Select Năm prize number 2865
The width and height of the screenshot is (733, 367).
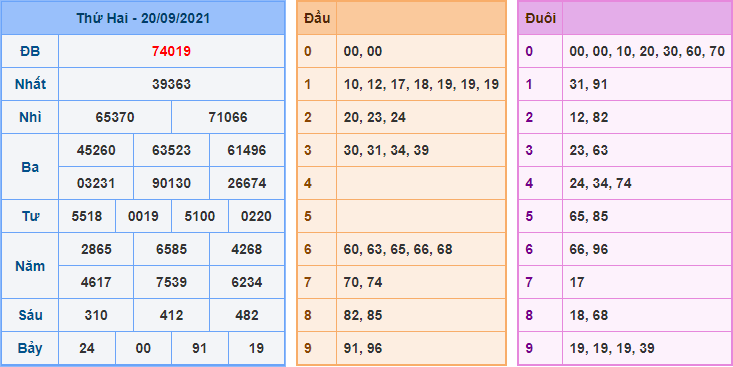(96, 249)
